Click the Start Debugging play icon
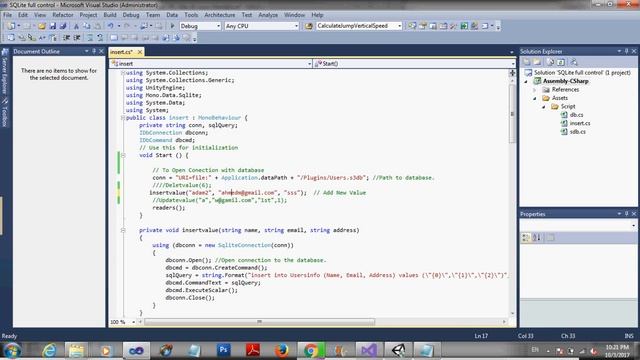Screen dimensions: 640x360 [172, 26]
